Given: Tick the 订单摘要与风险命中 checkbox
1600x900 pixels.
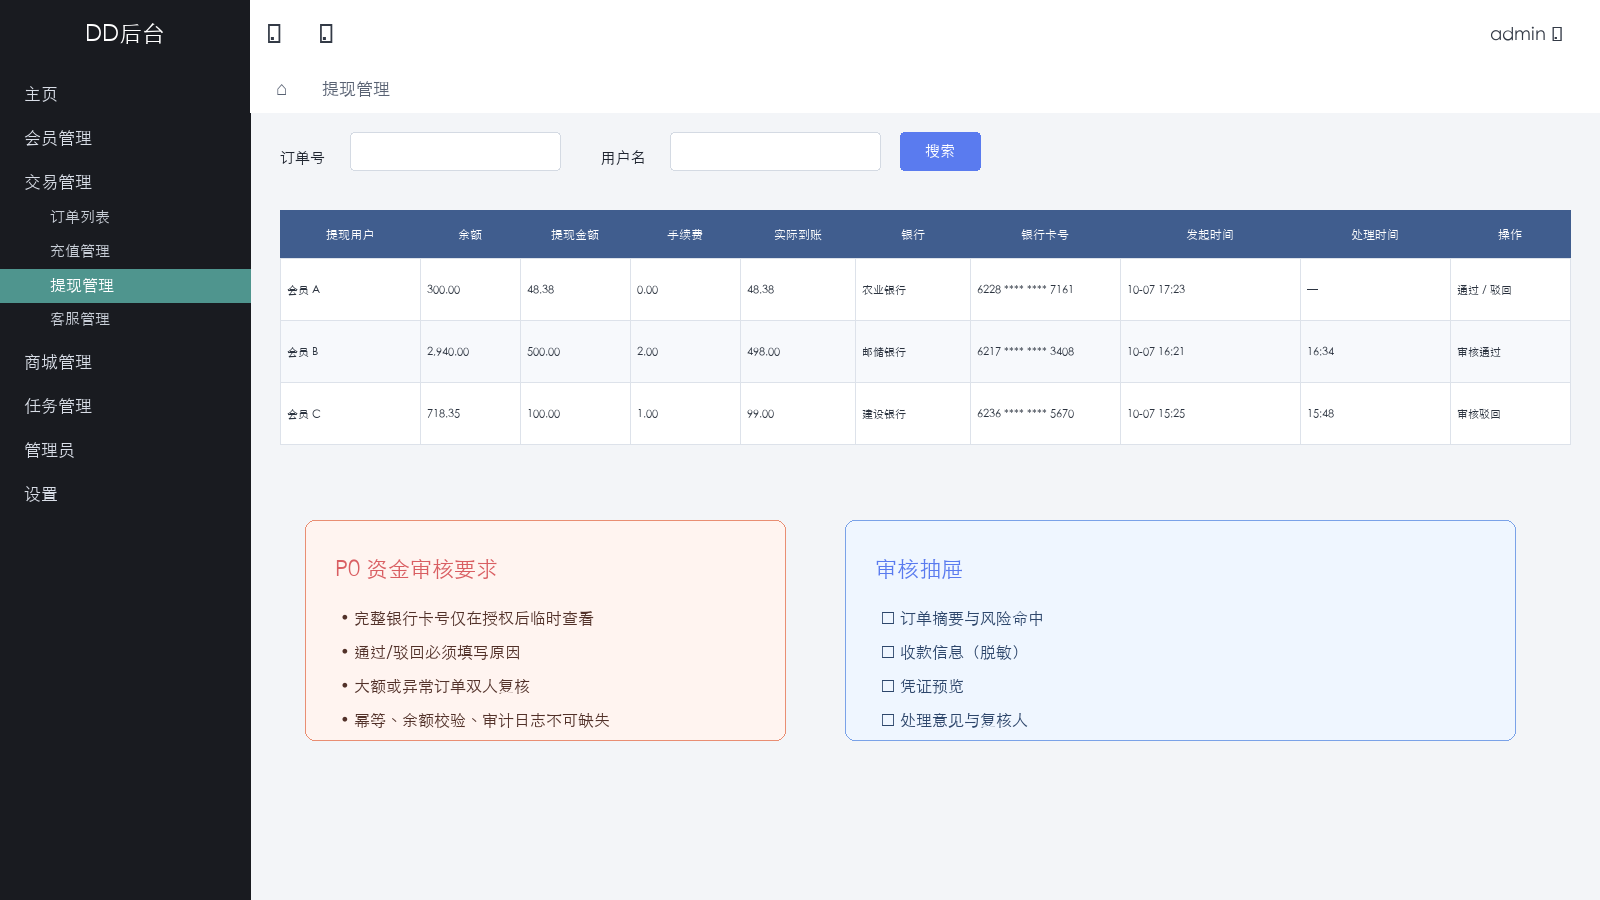Looking at the screenshot, I should click(x=887, y=618).
